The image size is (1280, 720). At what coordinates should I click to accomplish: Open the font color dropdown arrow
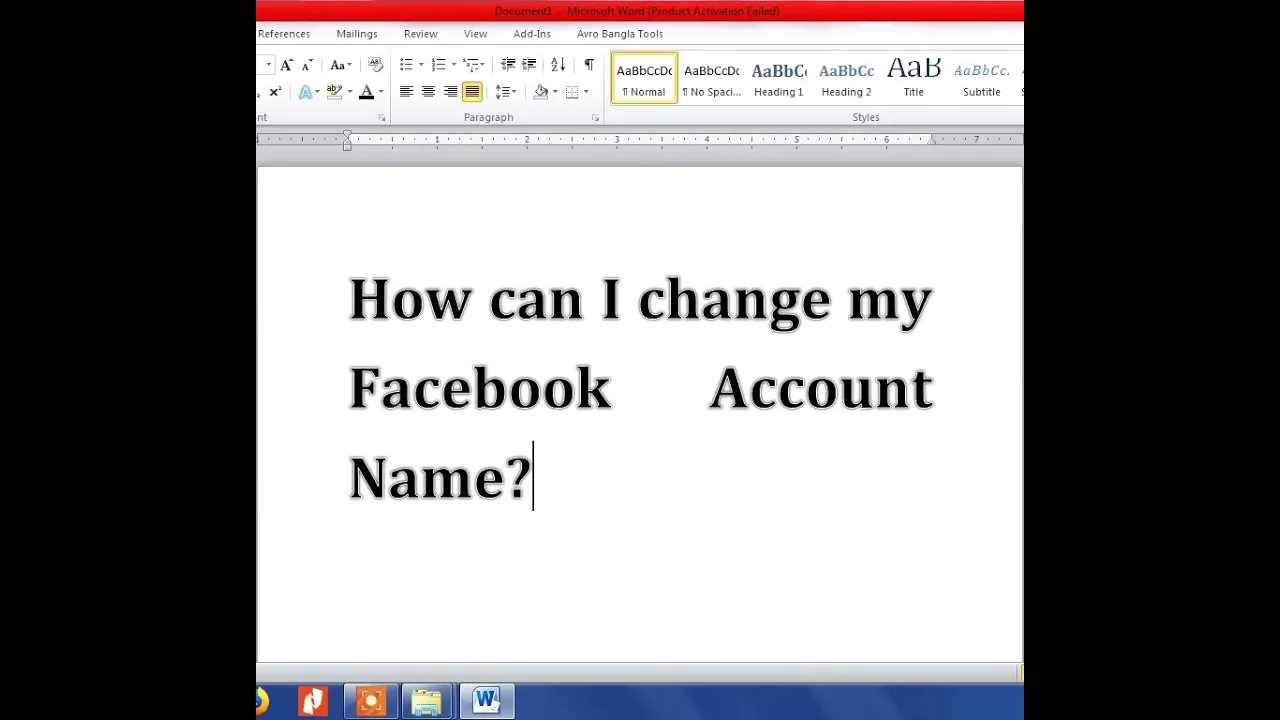pyautogui.click(x=381, y=92)
